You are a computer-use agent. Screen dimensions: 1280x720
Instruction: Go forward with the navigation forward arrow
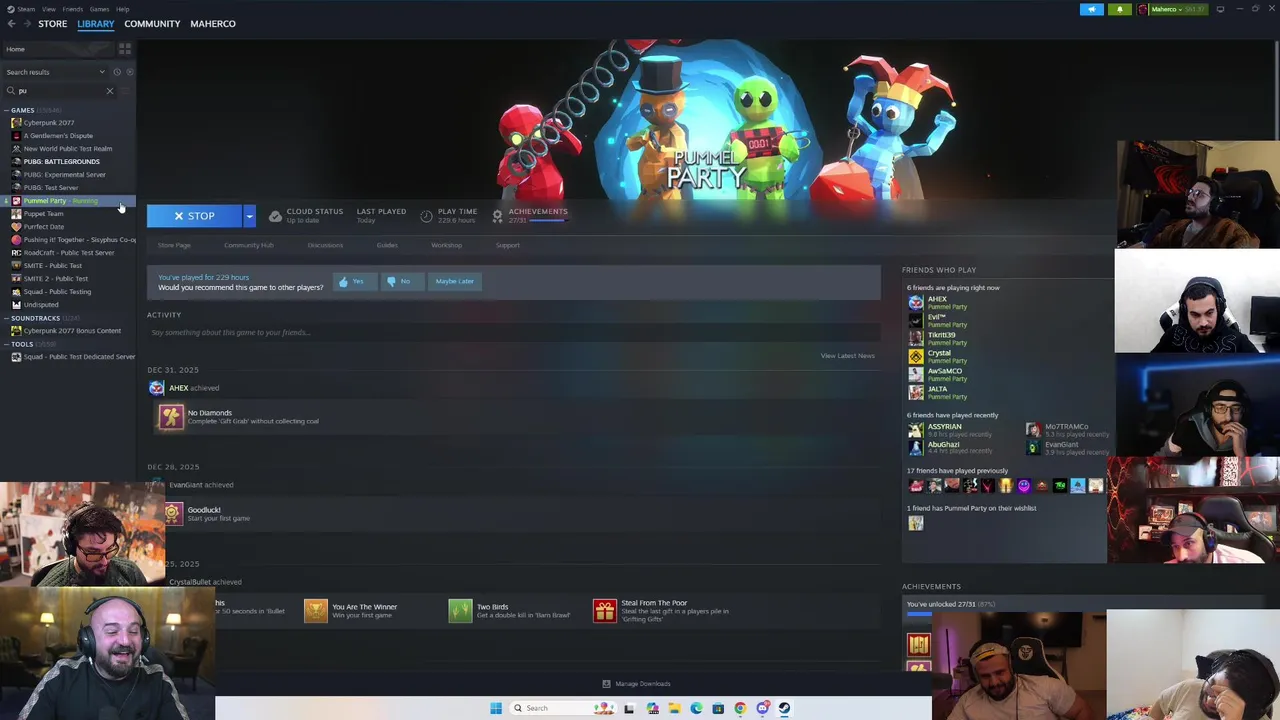[x=27, y=24]
